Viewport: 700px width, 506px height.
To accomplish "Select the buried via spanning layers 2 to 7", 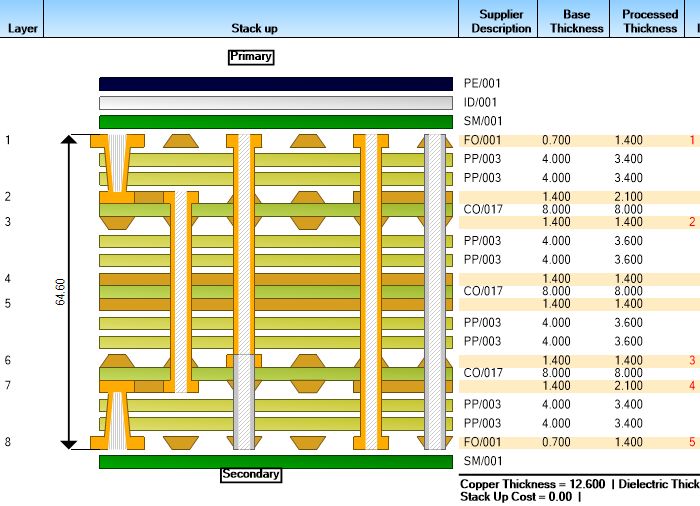I will (x=181, y=292).
